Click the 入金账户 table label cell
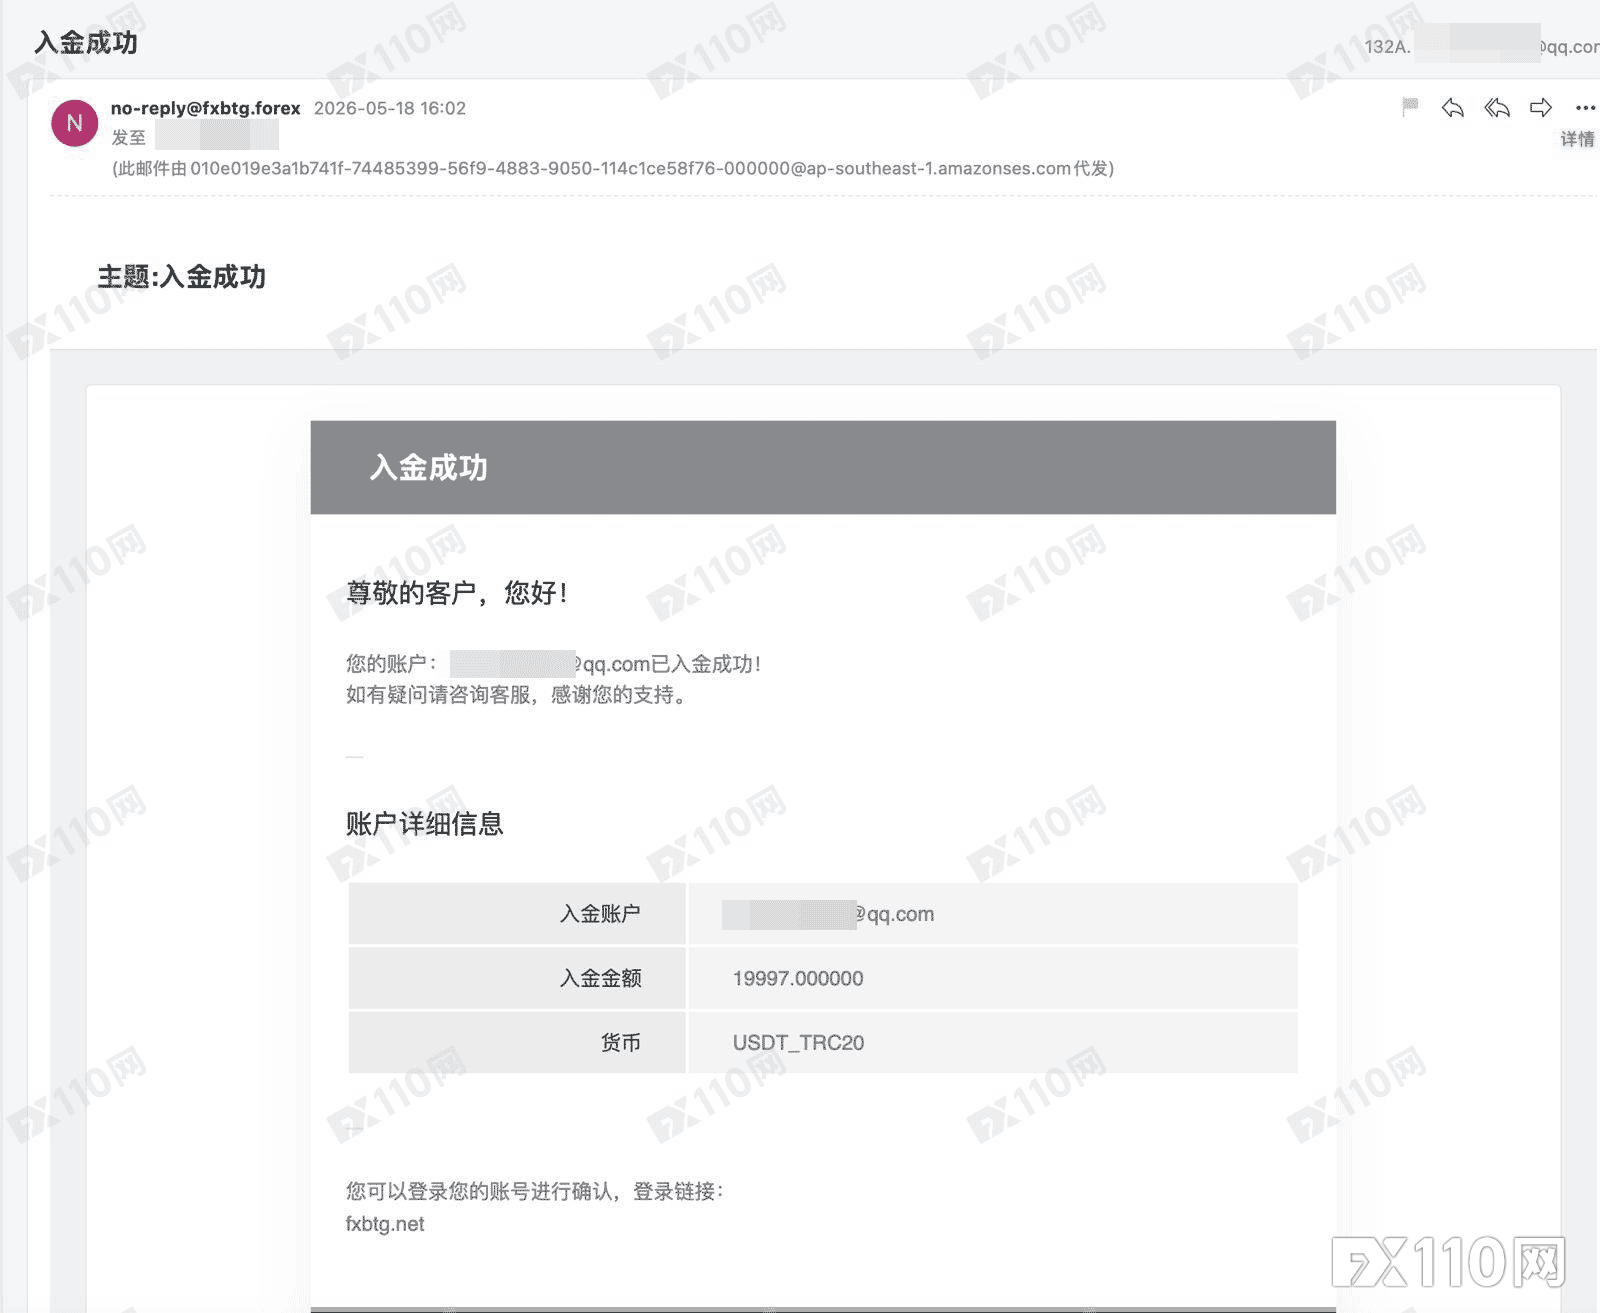 click(x=517, y=914)
